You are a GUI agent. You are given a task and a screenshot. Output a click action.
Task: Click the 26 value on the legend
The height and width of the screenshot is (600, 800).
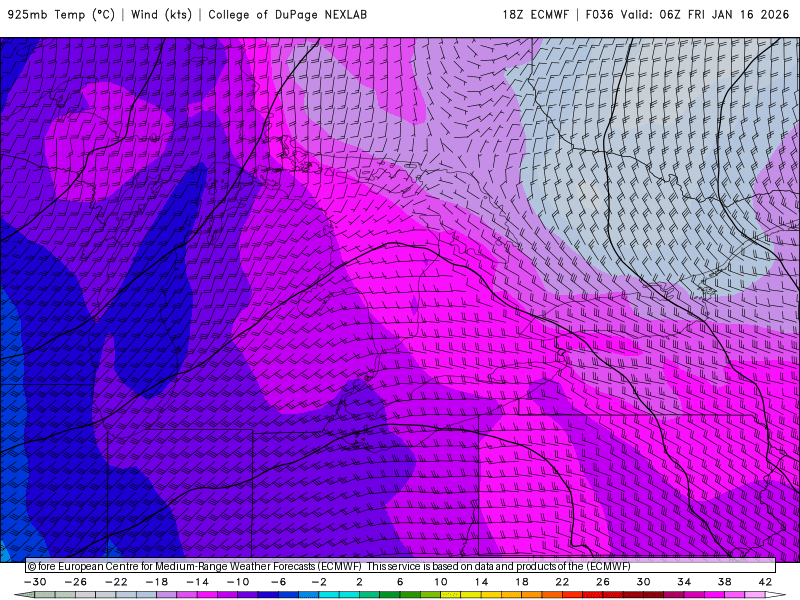click(x=603, y=582)
